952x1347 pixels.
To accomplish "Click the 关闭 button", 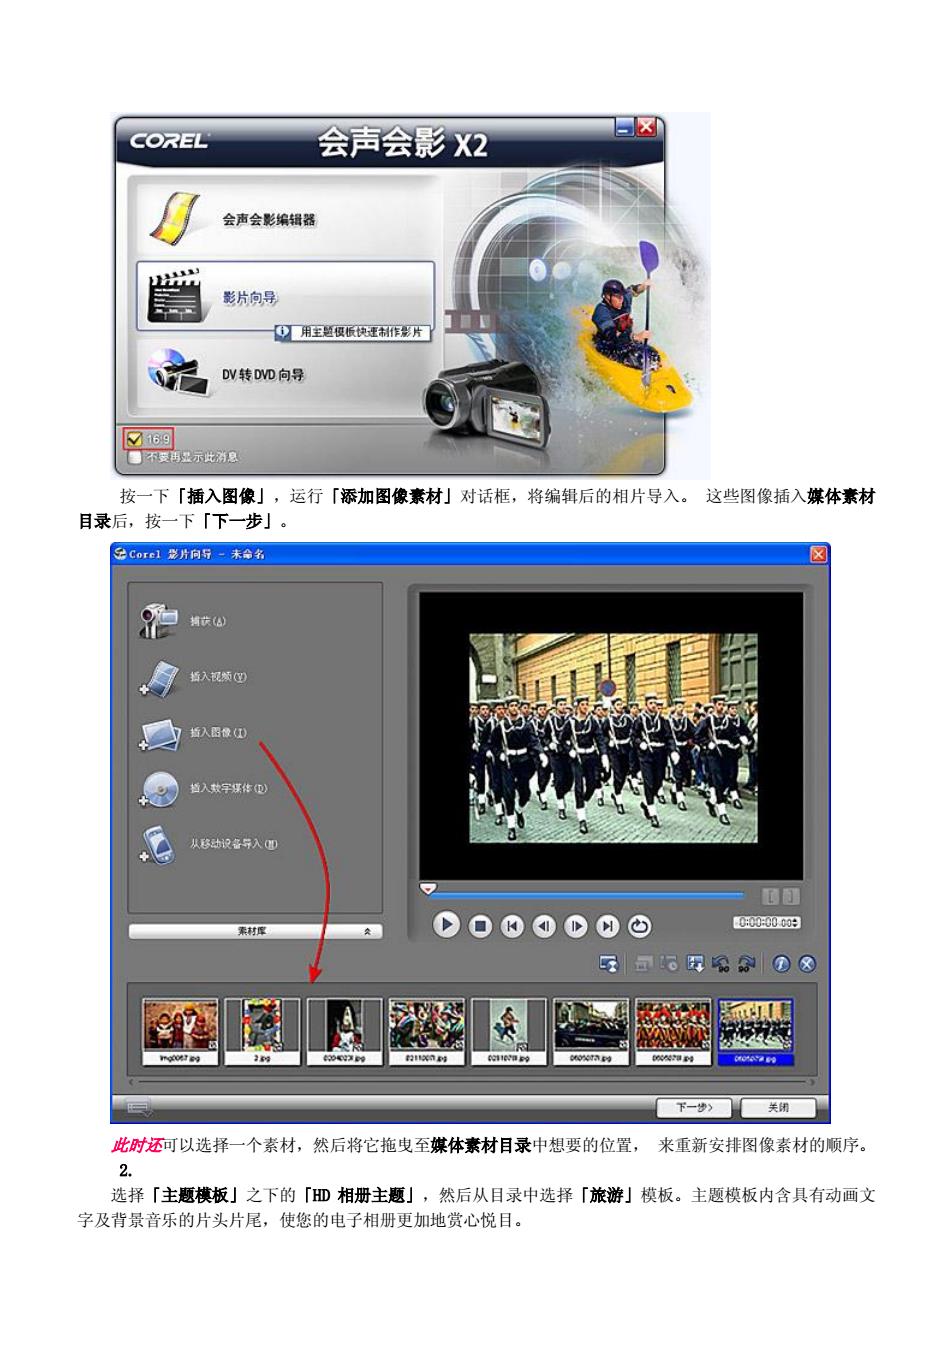I will pos(778,1108).
